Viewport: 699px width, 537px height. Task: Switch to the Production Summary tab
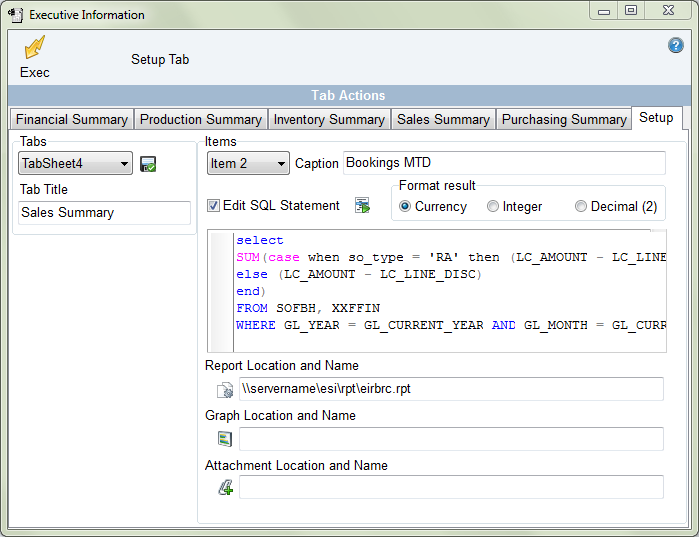201,119
